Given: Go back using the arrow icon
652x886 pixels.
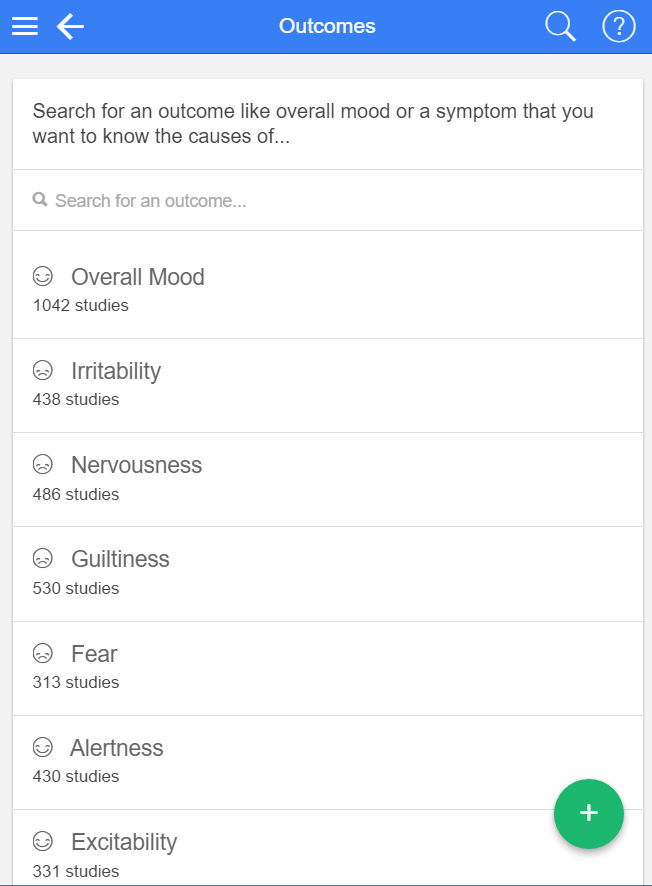Looking at the screenshot, I should (70, 27).
